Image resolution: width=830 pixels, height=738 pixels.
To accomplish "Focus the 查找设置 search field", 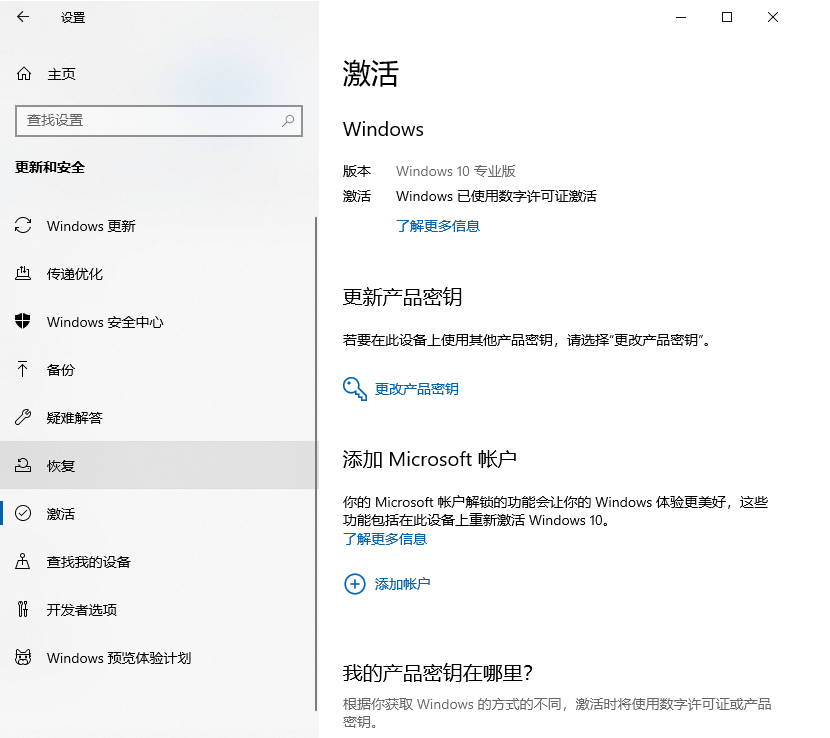I will click(x=159, y=121).
